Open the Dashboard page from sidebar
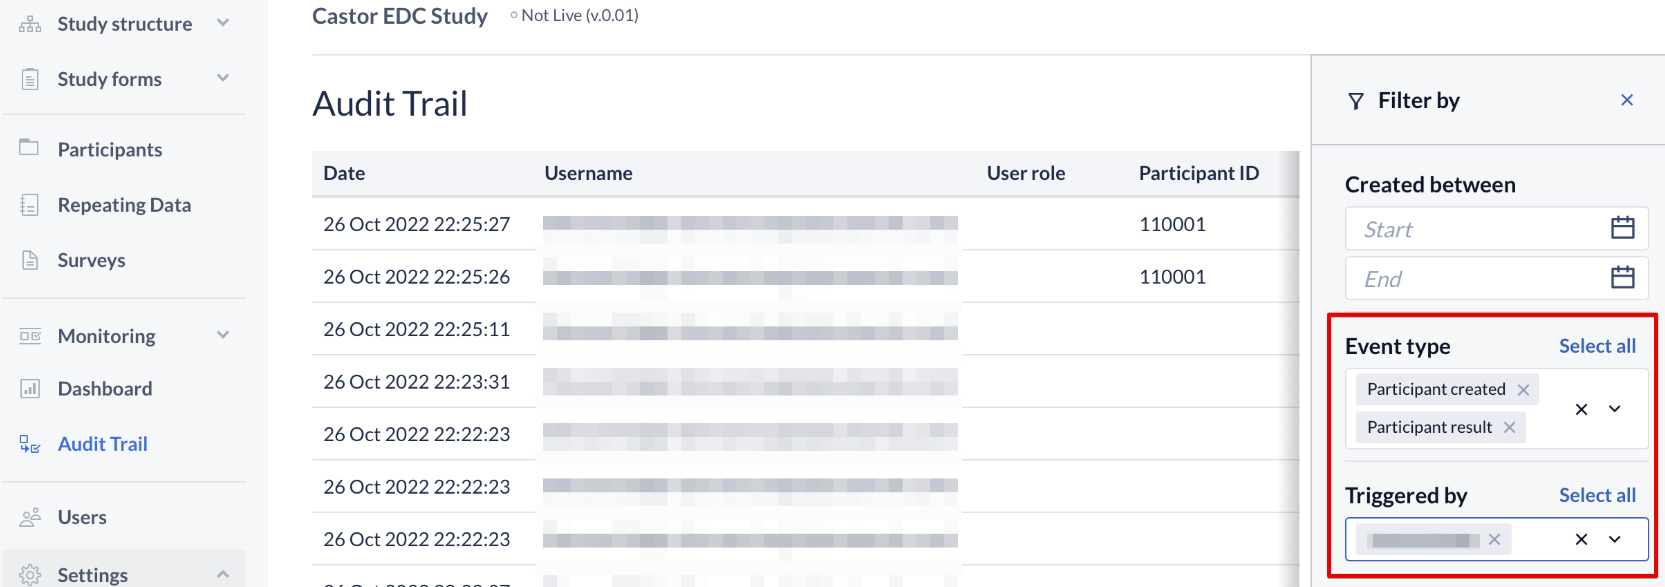 tap(105, 389)
